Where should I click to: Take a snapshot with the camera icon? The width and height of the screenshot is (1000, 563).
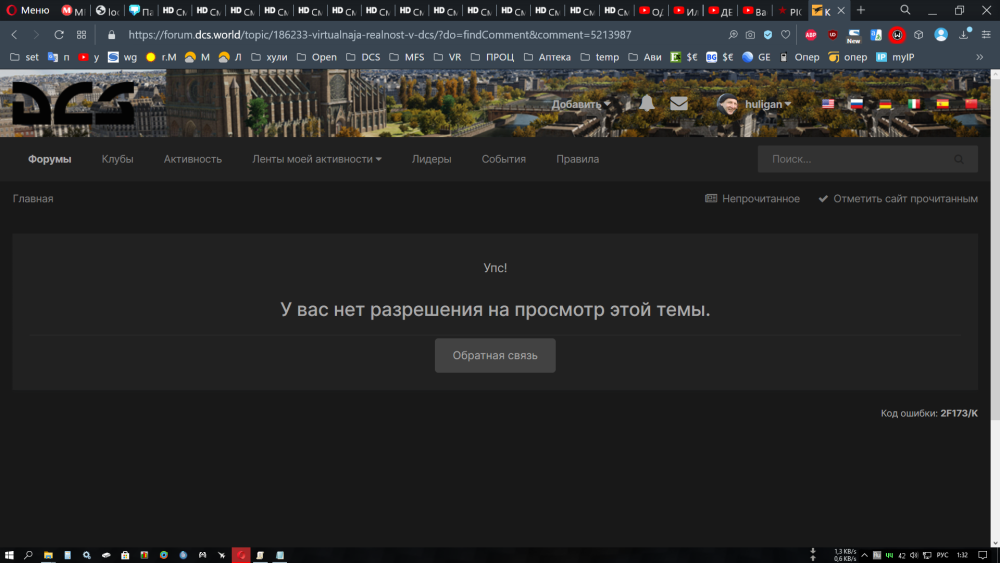[750, 35]
